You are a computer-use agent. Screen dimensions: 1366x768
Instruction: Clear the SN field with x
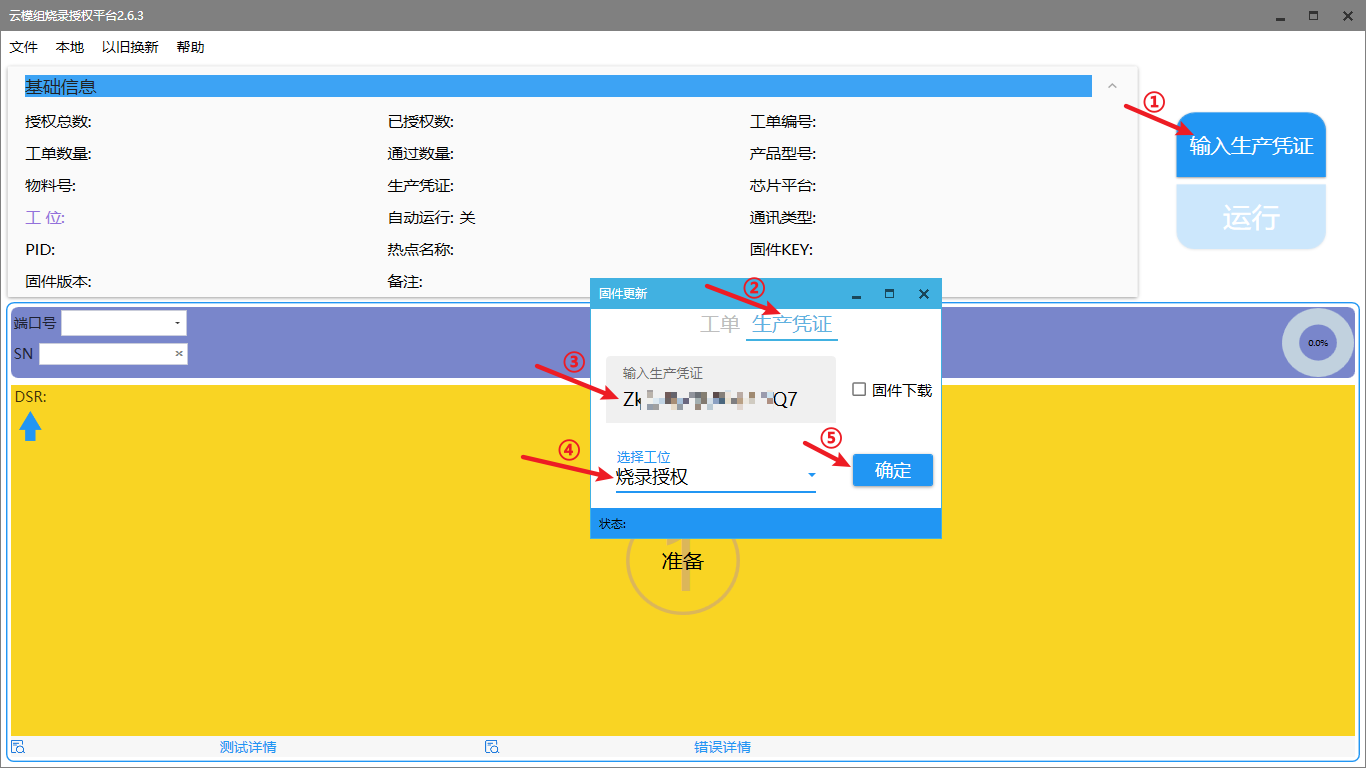179,353
